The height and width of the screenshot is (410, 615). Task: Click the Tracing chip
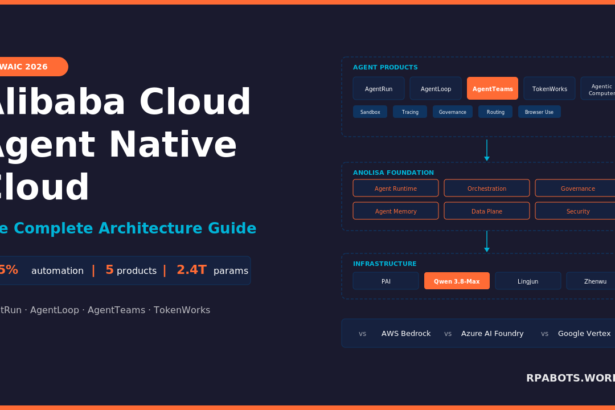(410, 112)
